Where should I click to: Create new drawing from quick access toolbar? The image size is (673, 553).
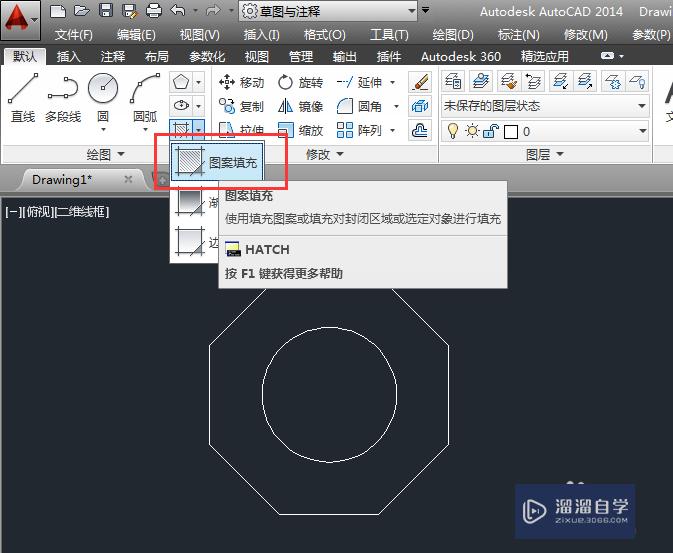58,11
